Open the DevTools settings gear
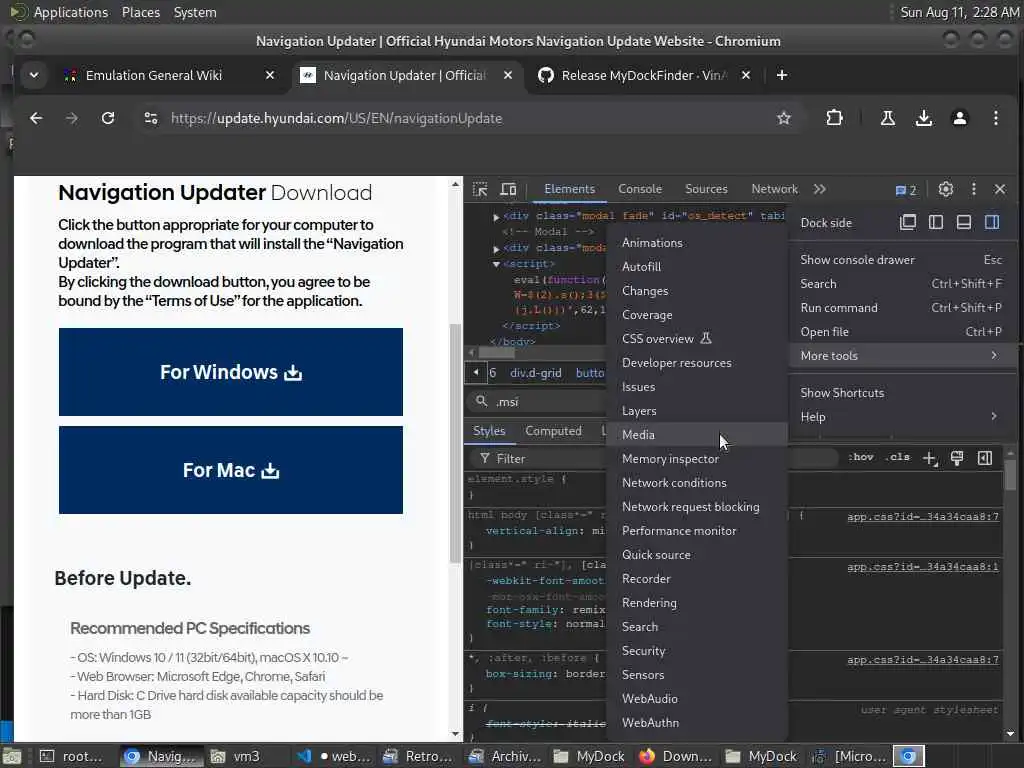Image resolution: width=1024 pixels, height=768 pixels. [x=945, y=189]
